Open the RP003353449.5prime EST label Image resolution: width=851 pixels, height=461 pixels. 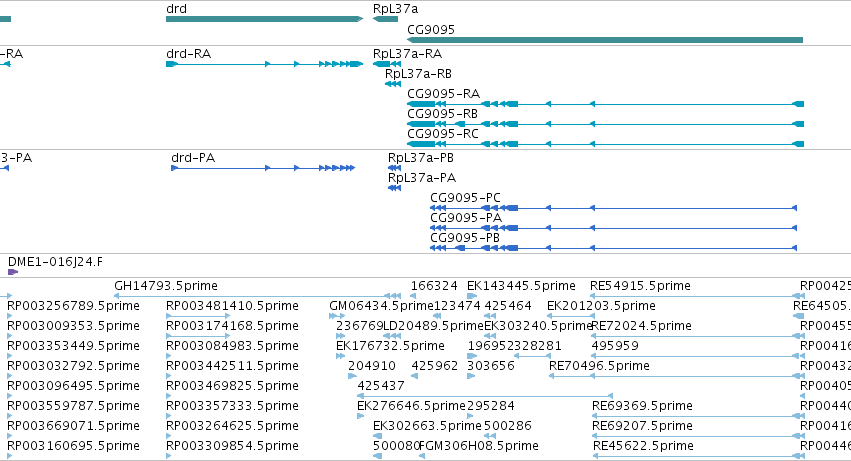pos(73,346)
